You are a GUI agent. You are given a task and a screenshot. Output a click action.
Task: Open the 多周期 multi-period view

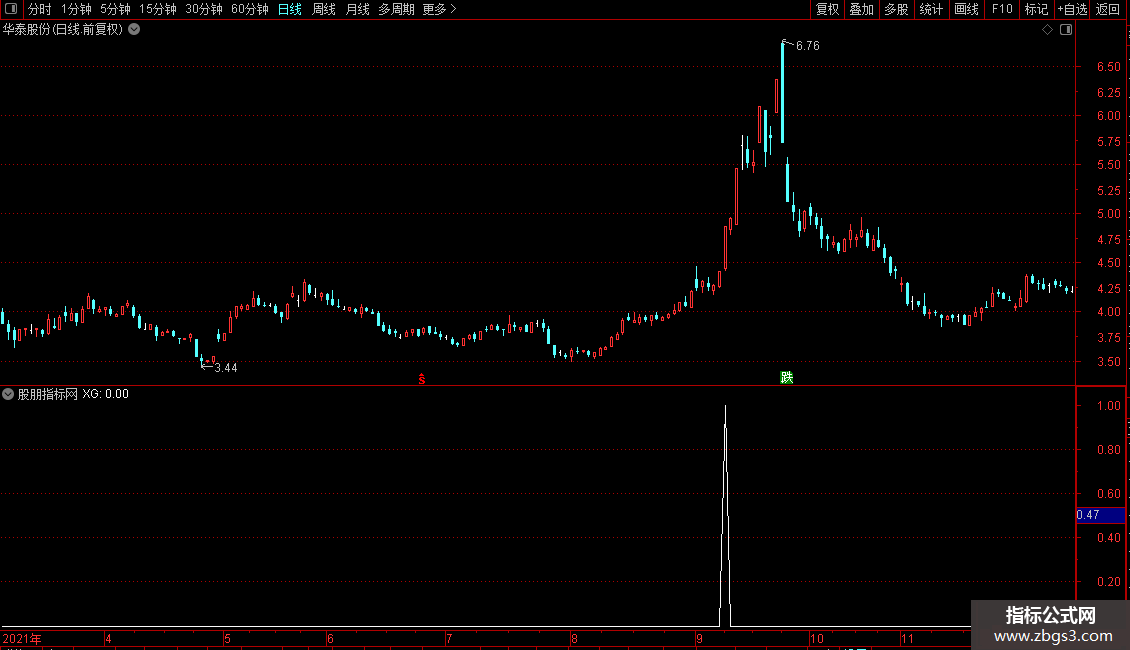pos(396,9)
